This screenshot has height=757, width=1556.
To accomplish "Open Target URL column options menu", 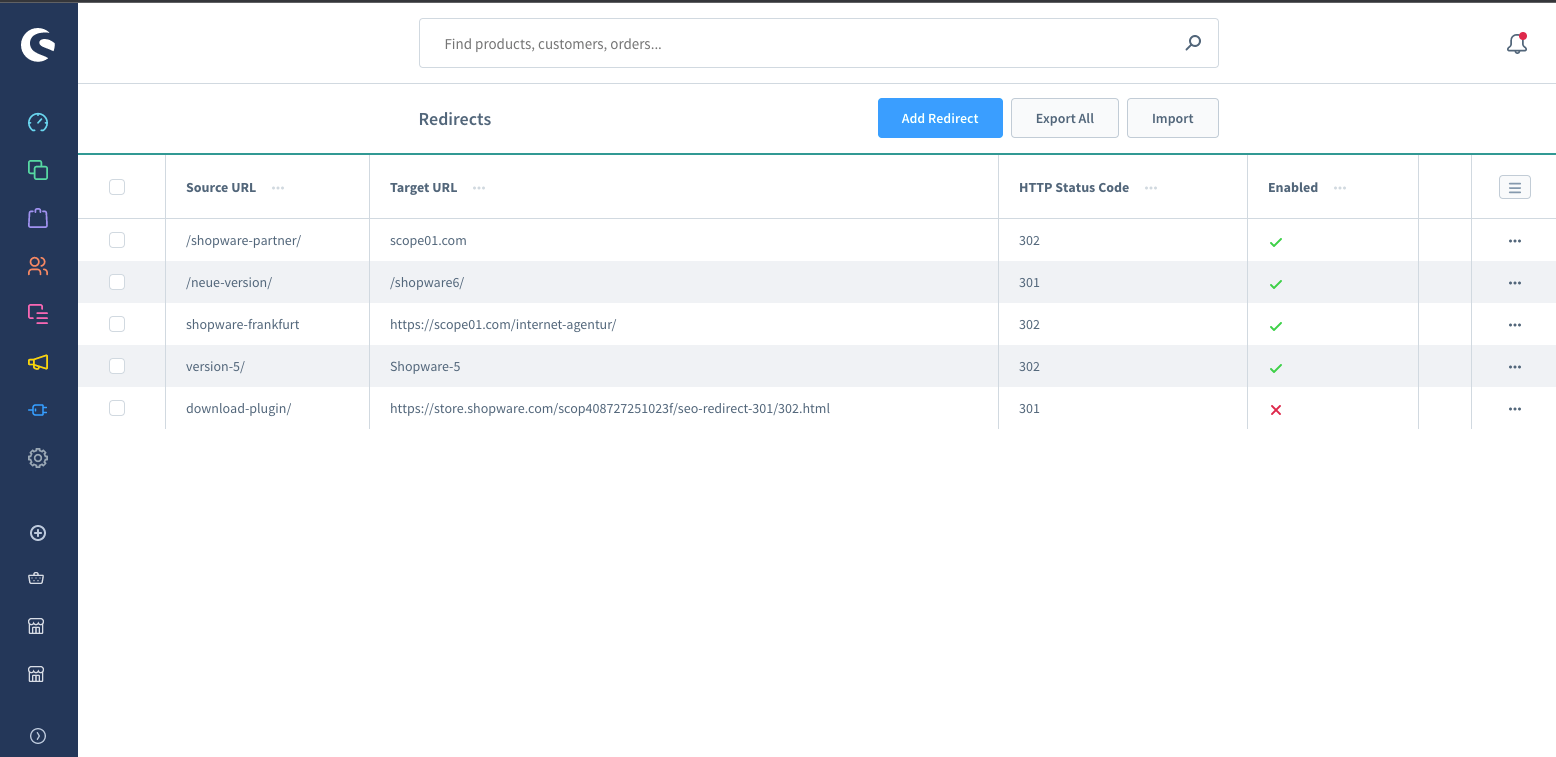I will [x=479, y=188].
